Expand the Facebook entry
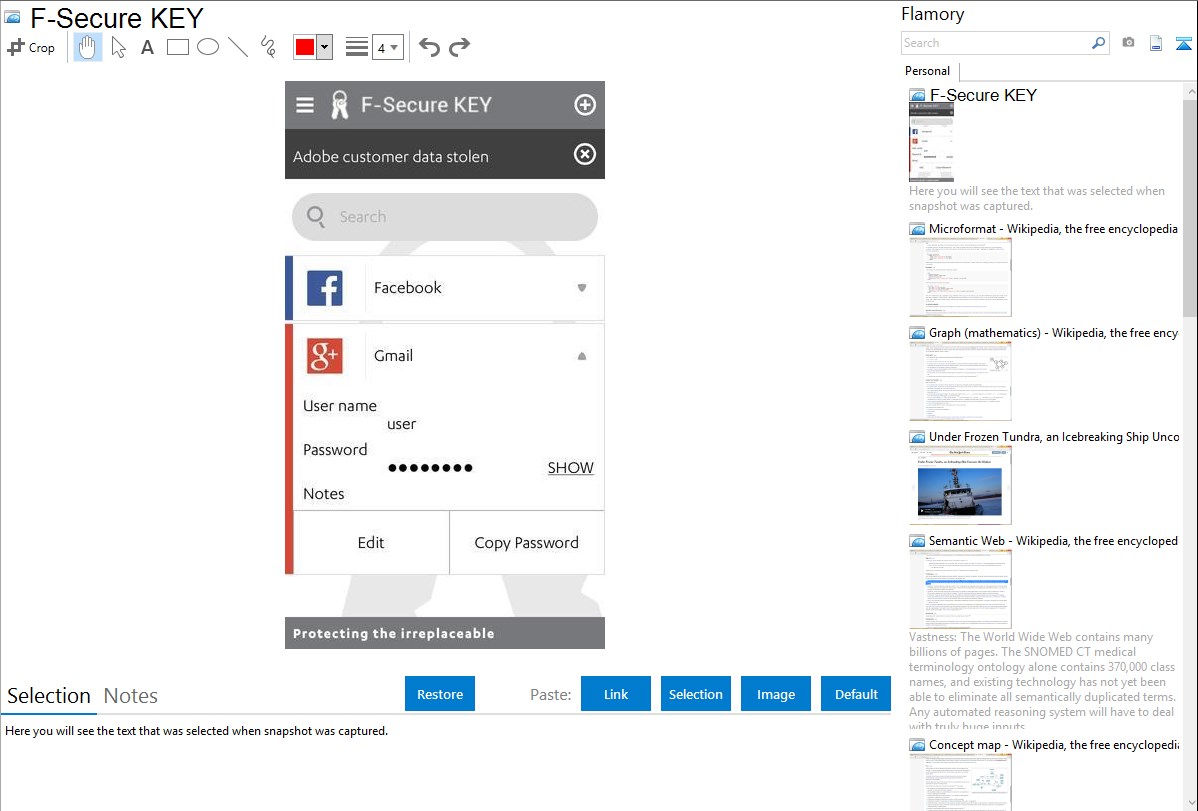The height and width of the screenshot is (811, 1198). (581, 288)
